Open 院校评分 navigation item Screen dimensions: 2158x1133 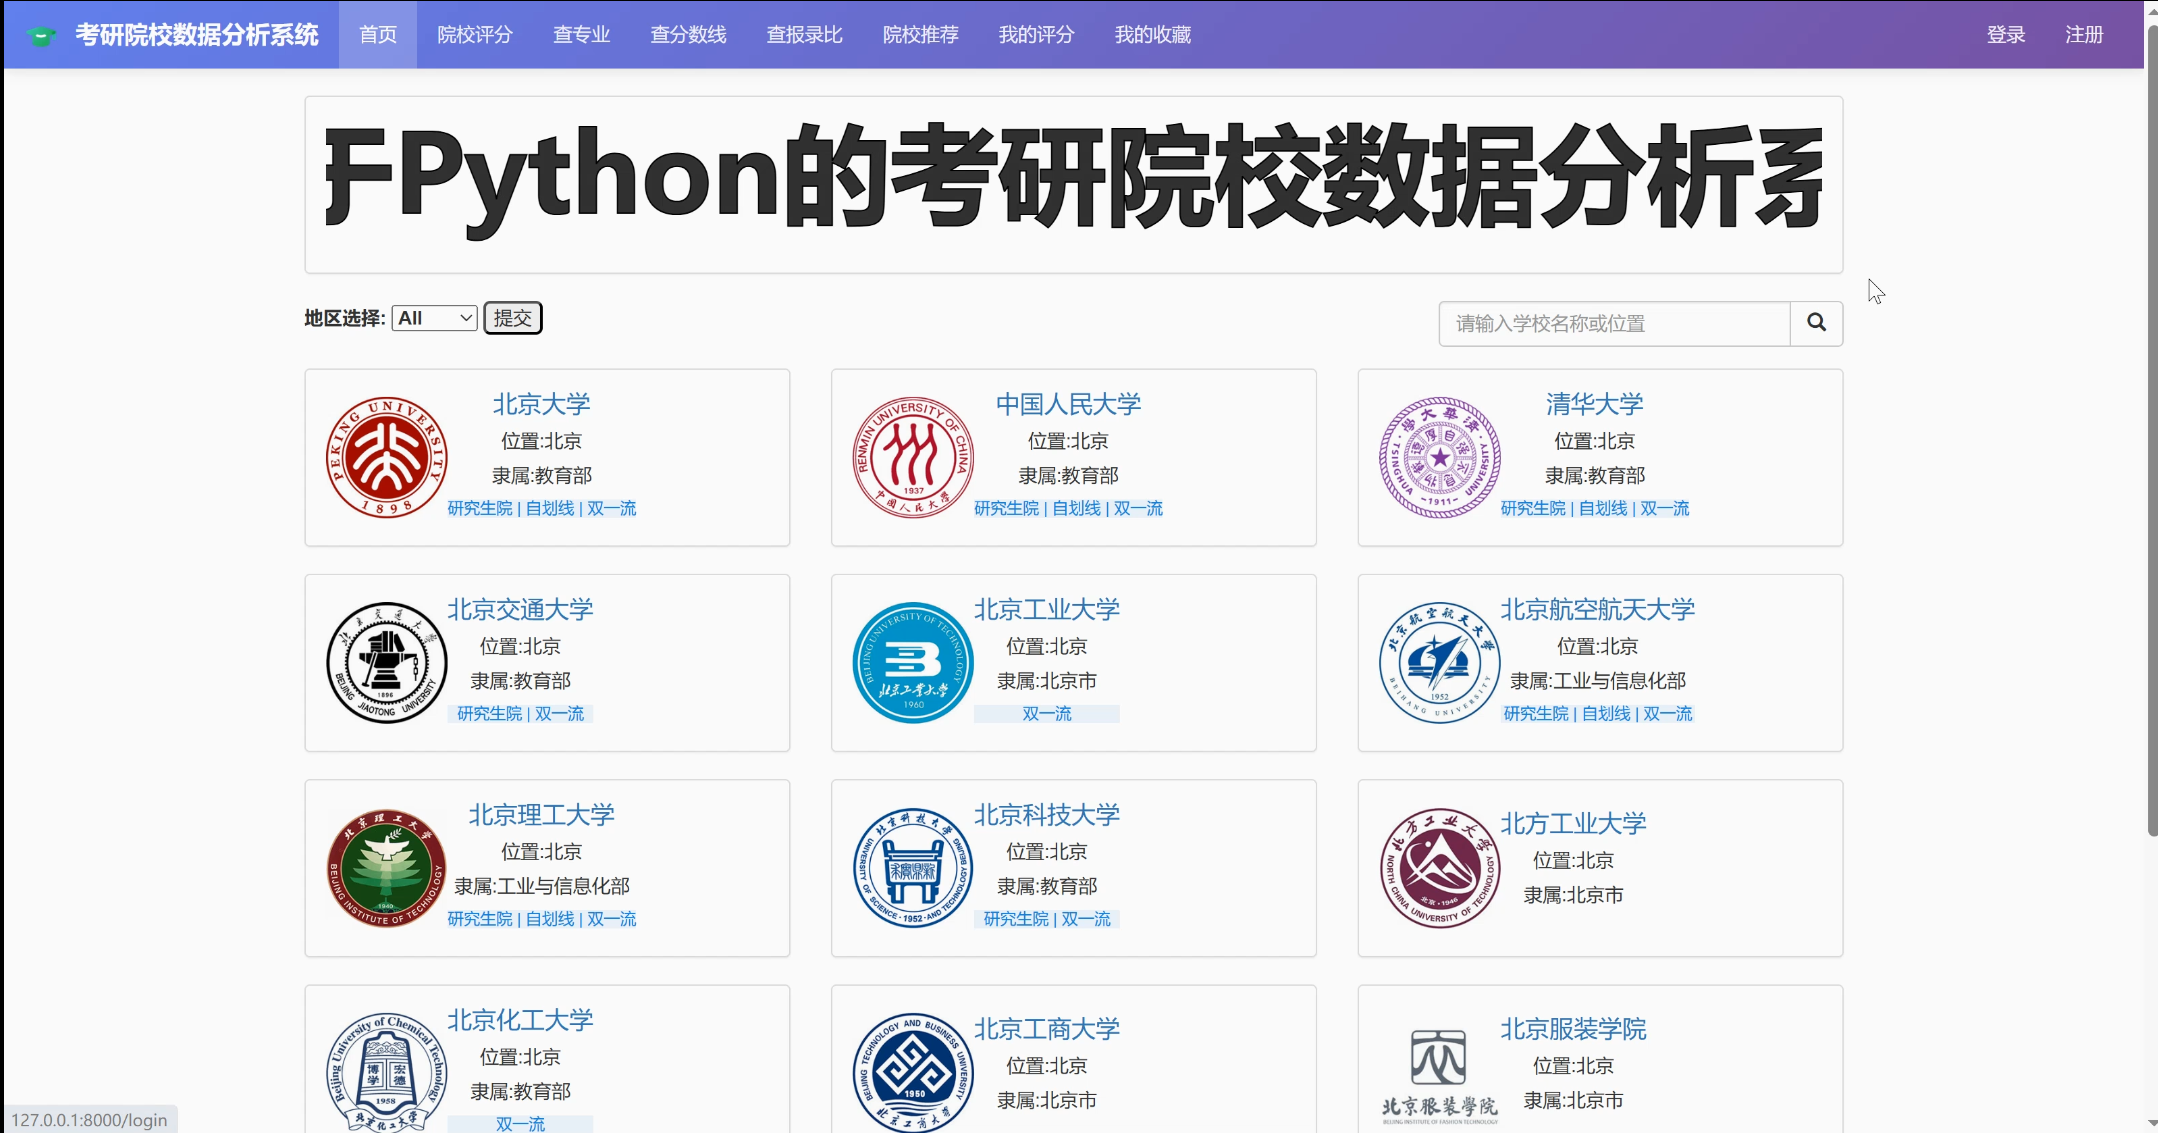475,34
